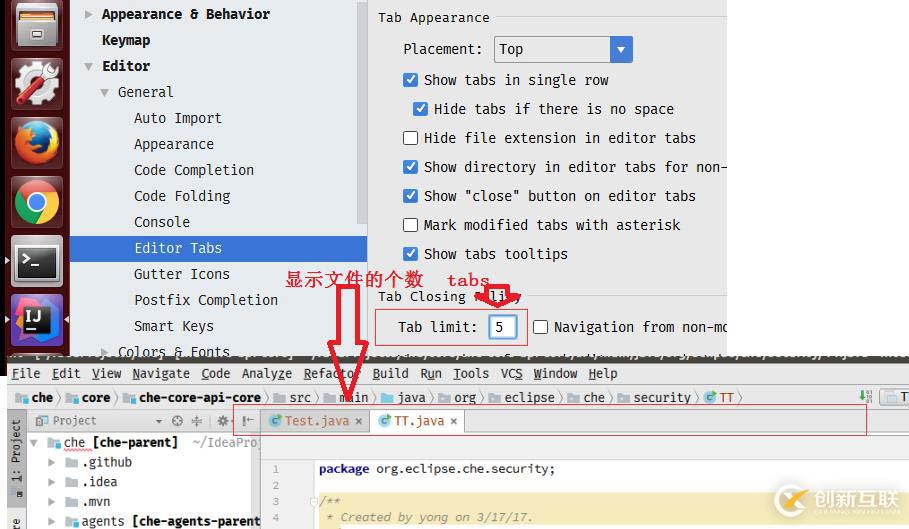The image size is (909, 529).
Task: Open the Help menu
Action: coord(603,374)
